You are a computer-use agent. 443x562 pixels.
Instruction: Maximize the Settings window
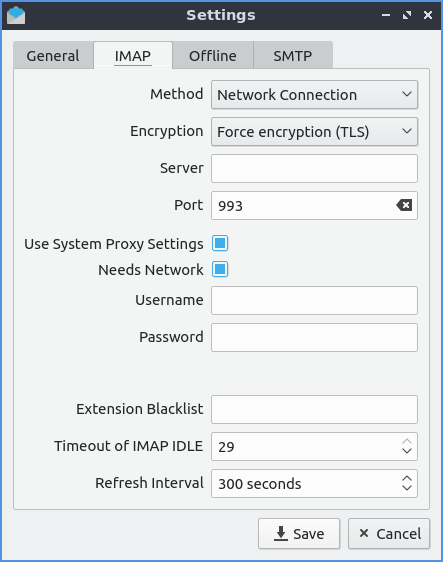click(407, 15)
